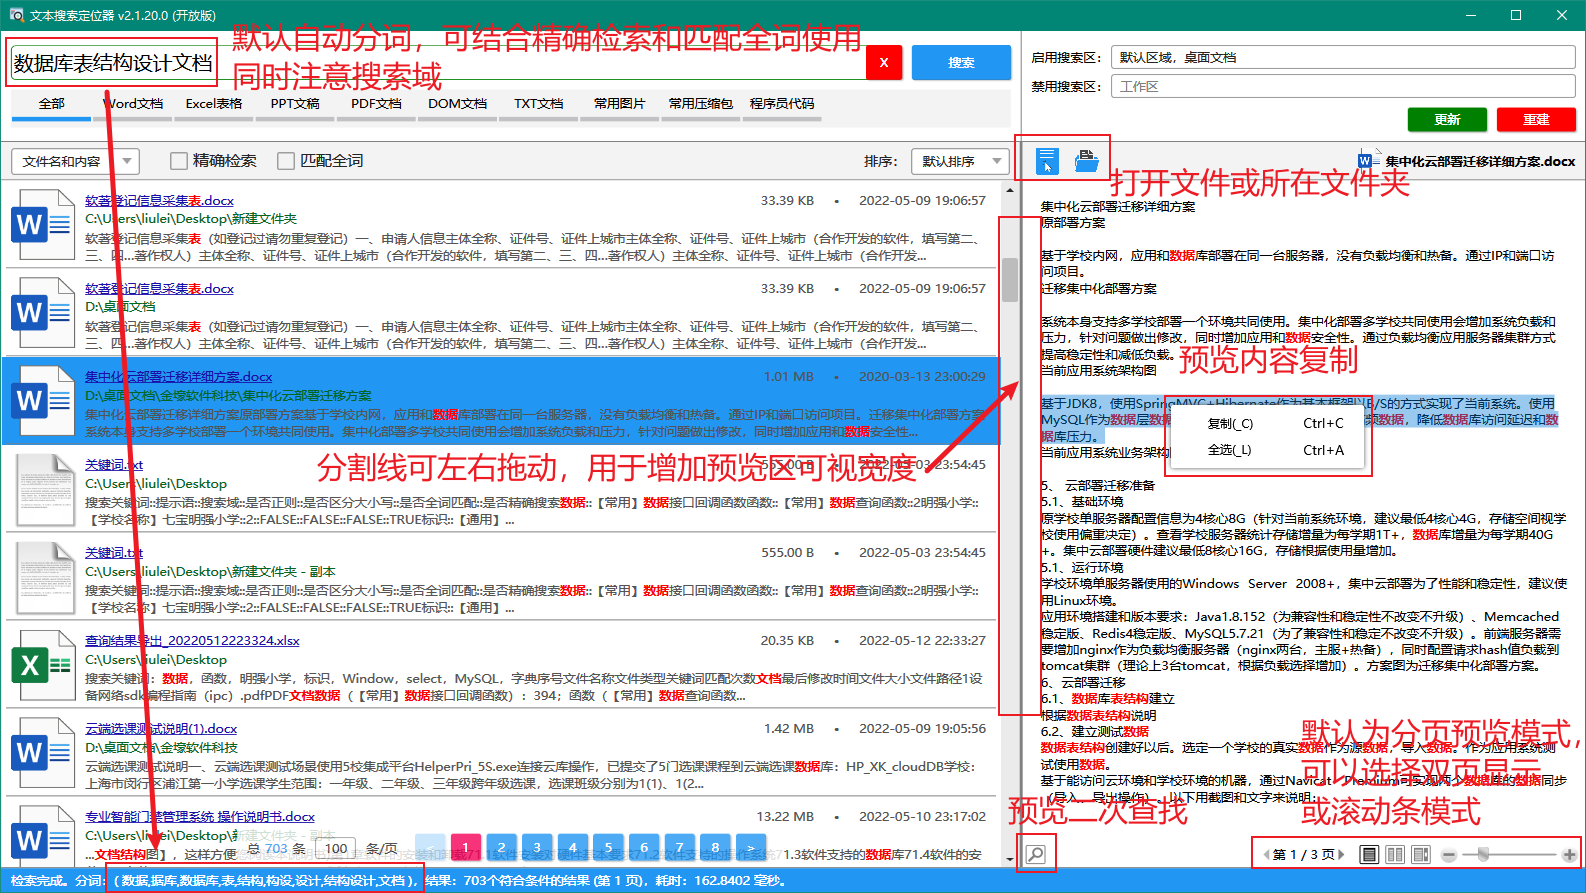The image size is (1586, 893).
Task: Click the results list vertical scrollbar thumb
Action: coord(1010,280)
